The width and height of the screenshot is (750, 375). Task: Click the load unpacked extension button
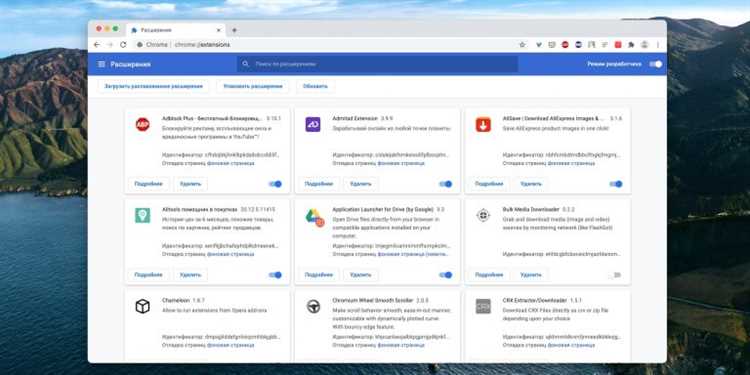pos(154,86)
